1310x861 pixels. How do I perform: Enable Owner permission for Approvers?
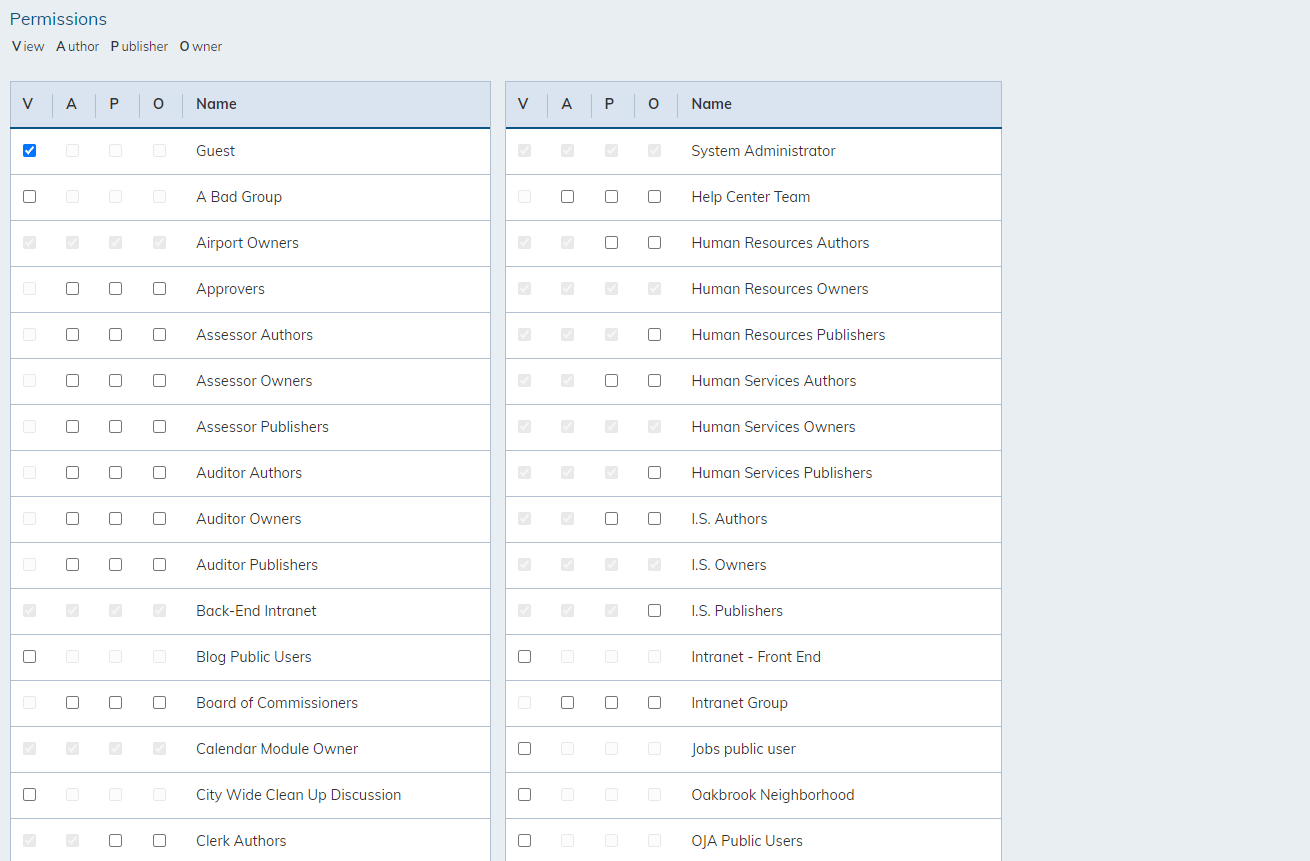click(x=159, y=289)
